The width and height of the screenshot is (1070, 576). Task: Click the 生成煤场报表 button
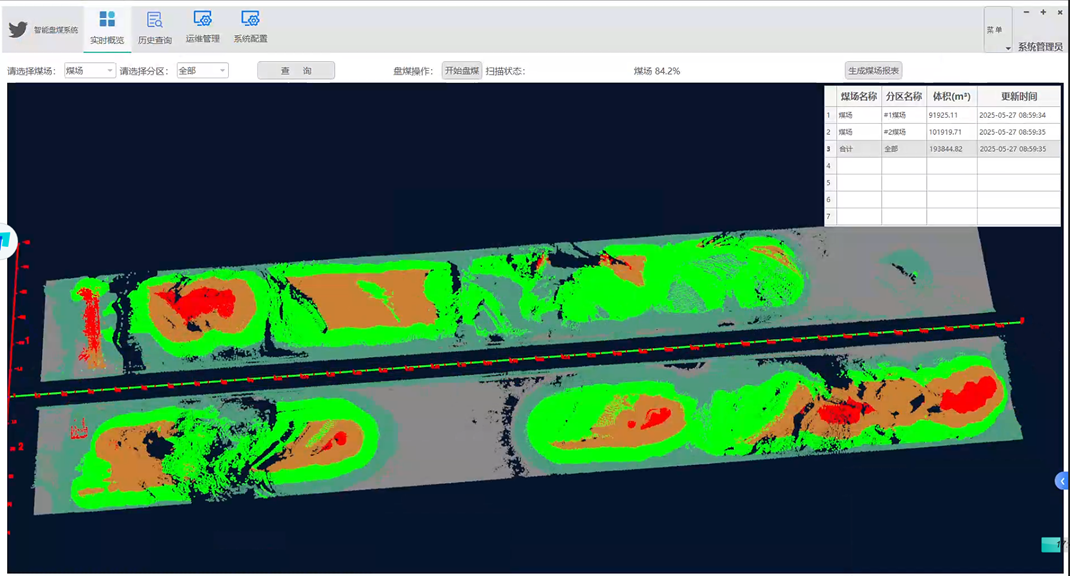click(x=874, y=71)
